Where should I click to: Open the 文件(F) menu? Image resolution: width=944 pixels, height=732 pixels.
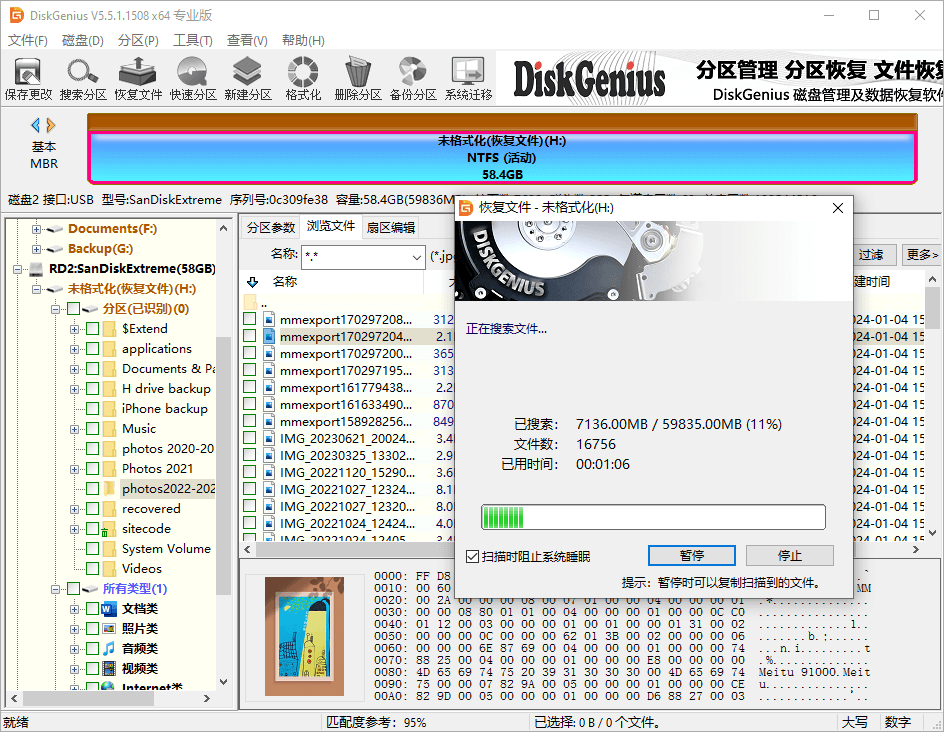coord(28,40)
